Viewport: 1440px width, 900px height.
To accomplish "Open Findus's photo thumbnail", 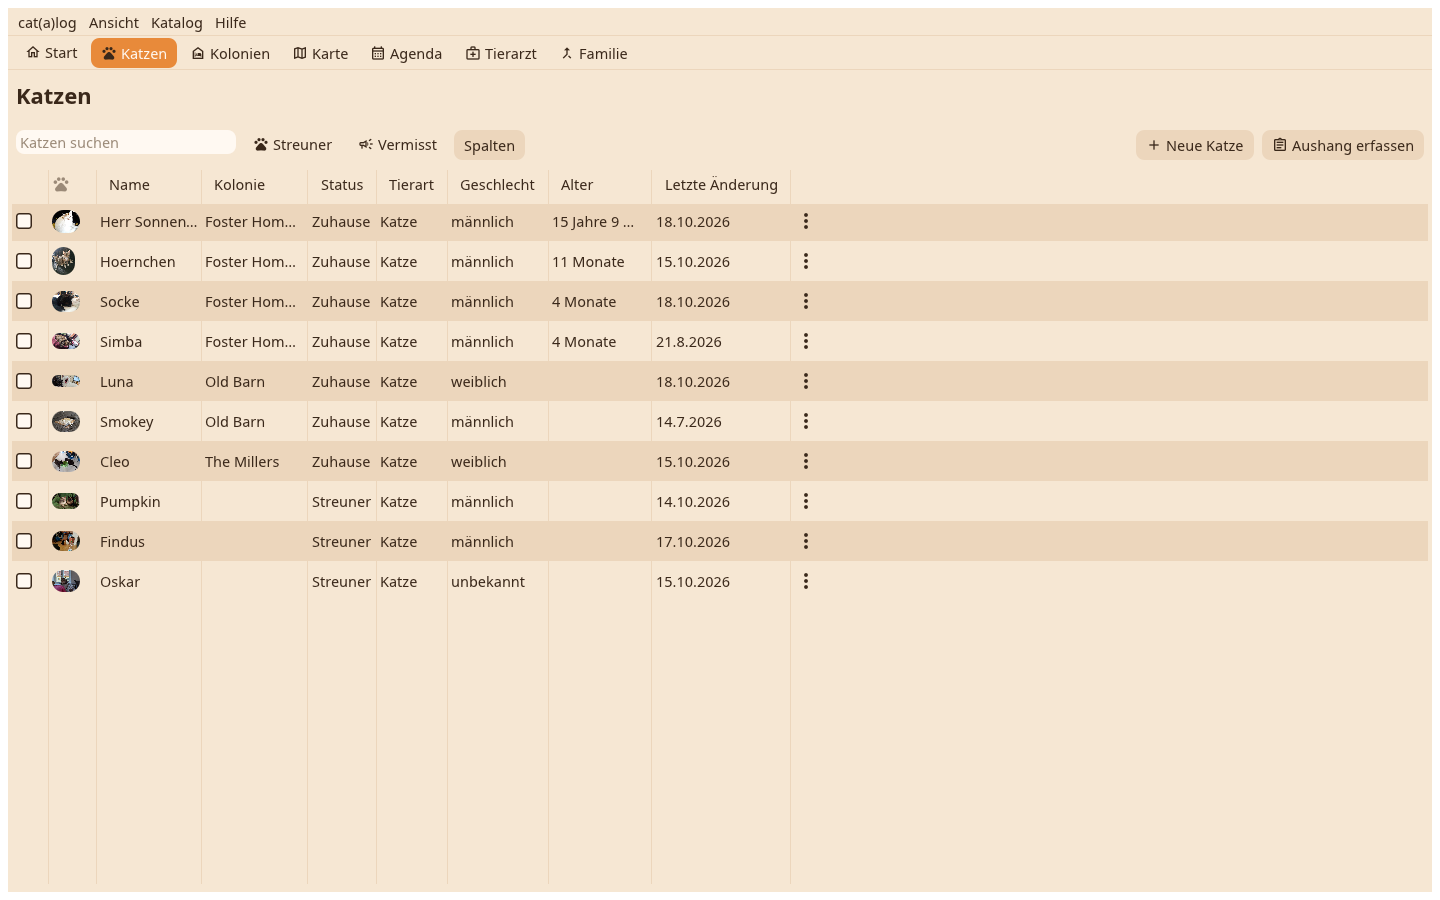I will coord(66,541).
